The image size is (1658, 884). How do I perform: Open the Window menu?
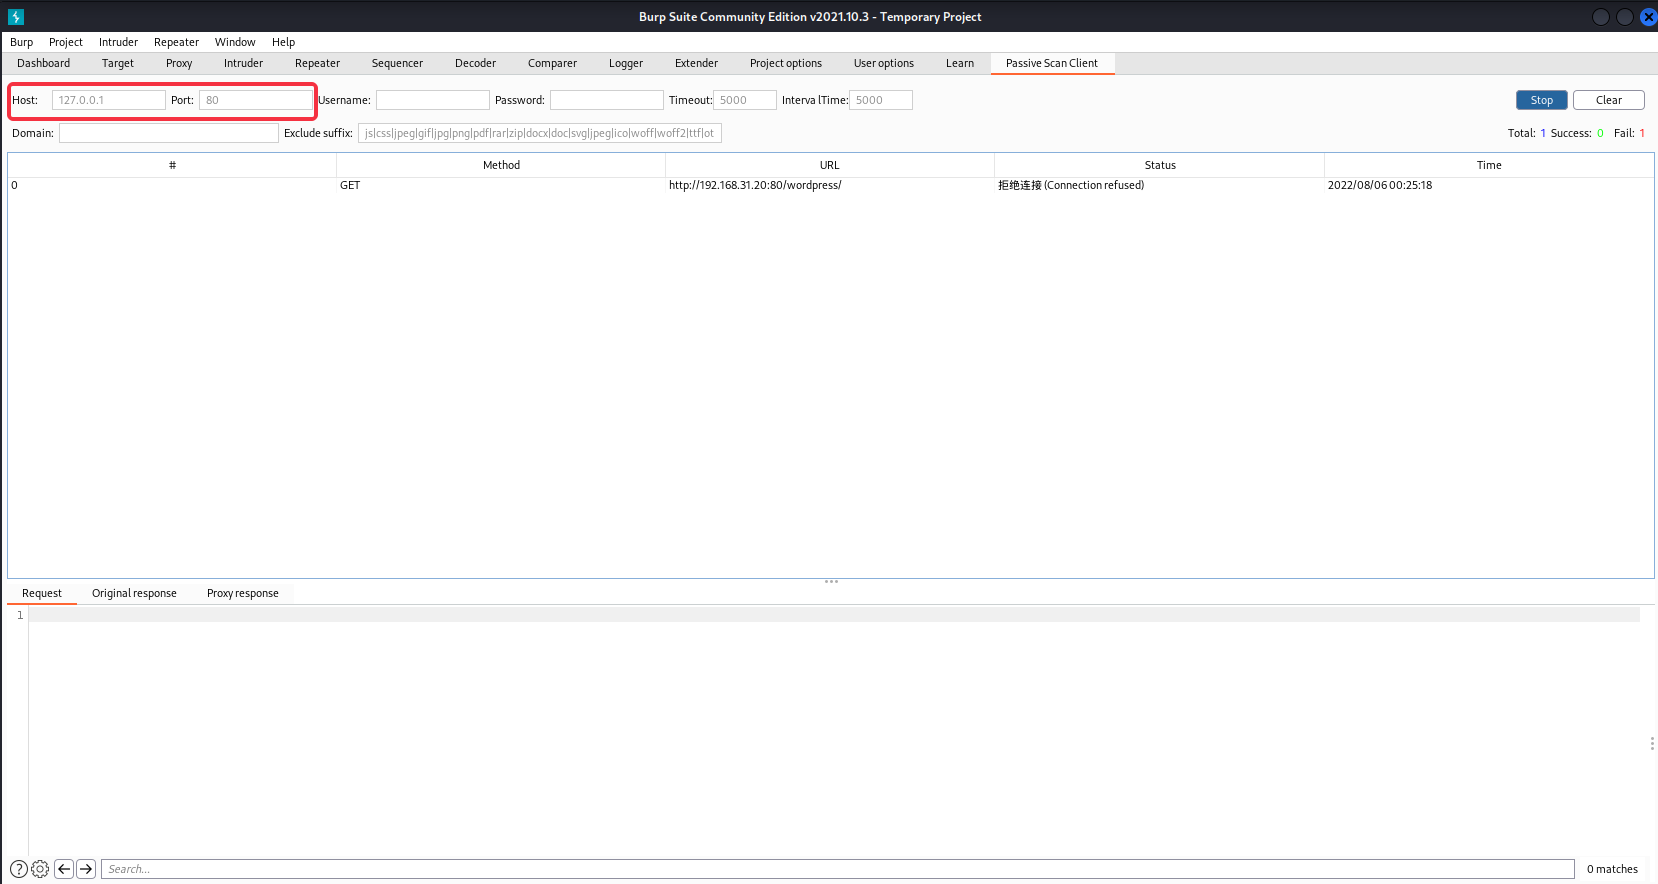[x=235, y=42]
